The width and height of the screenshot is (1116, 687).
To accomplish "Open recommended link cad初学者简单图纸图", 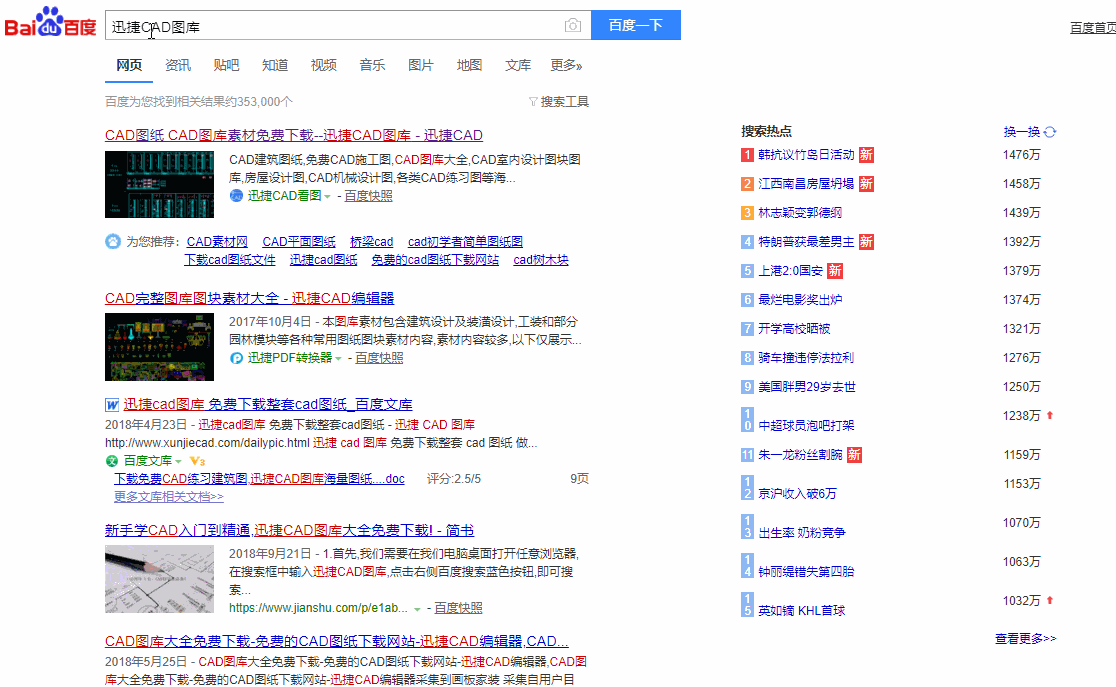I will 465,242.
